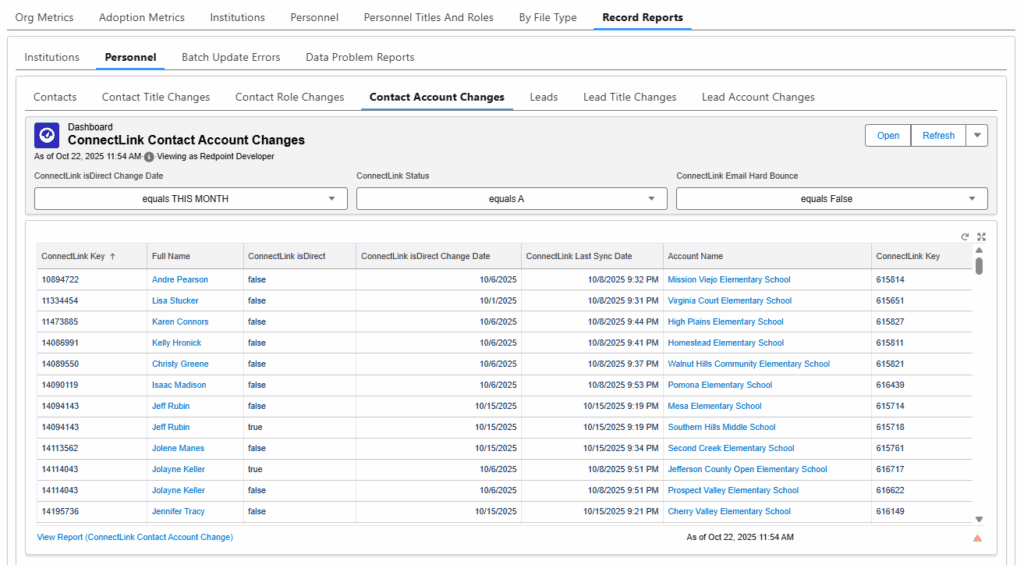The width and height of the screenshot is (1024, 565).
Task: Click the orange warning triangle icon
Action: point(978,538)
